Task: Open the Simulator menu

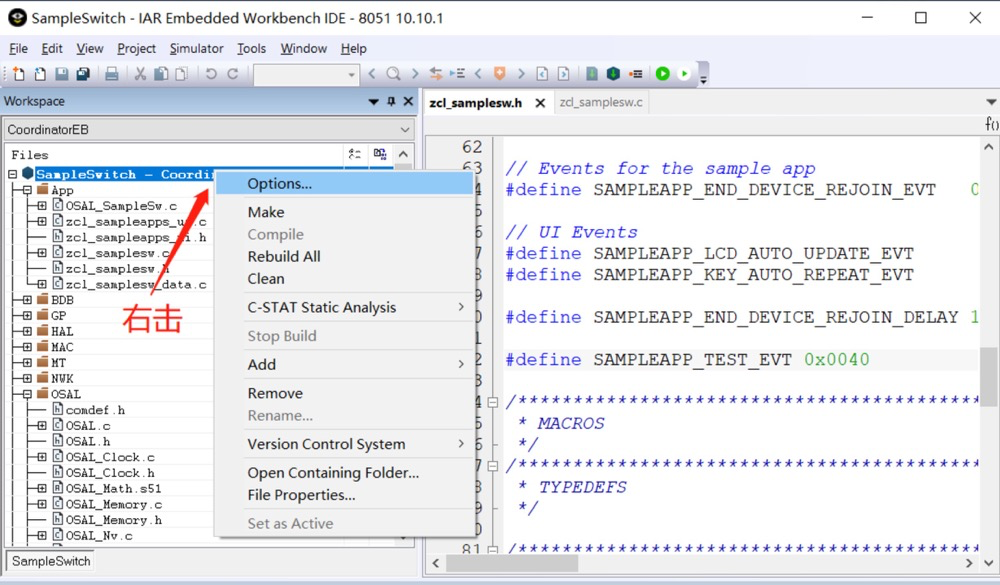Action: point(196,48)
